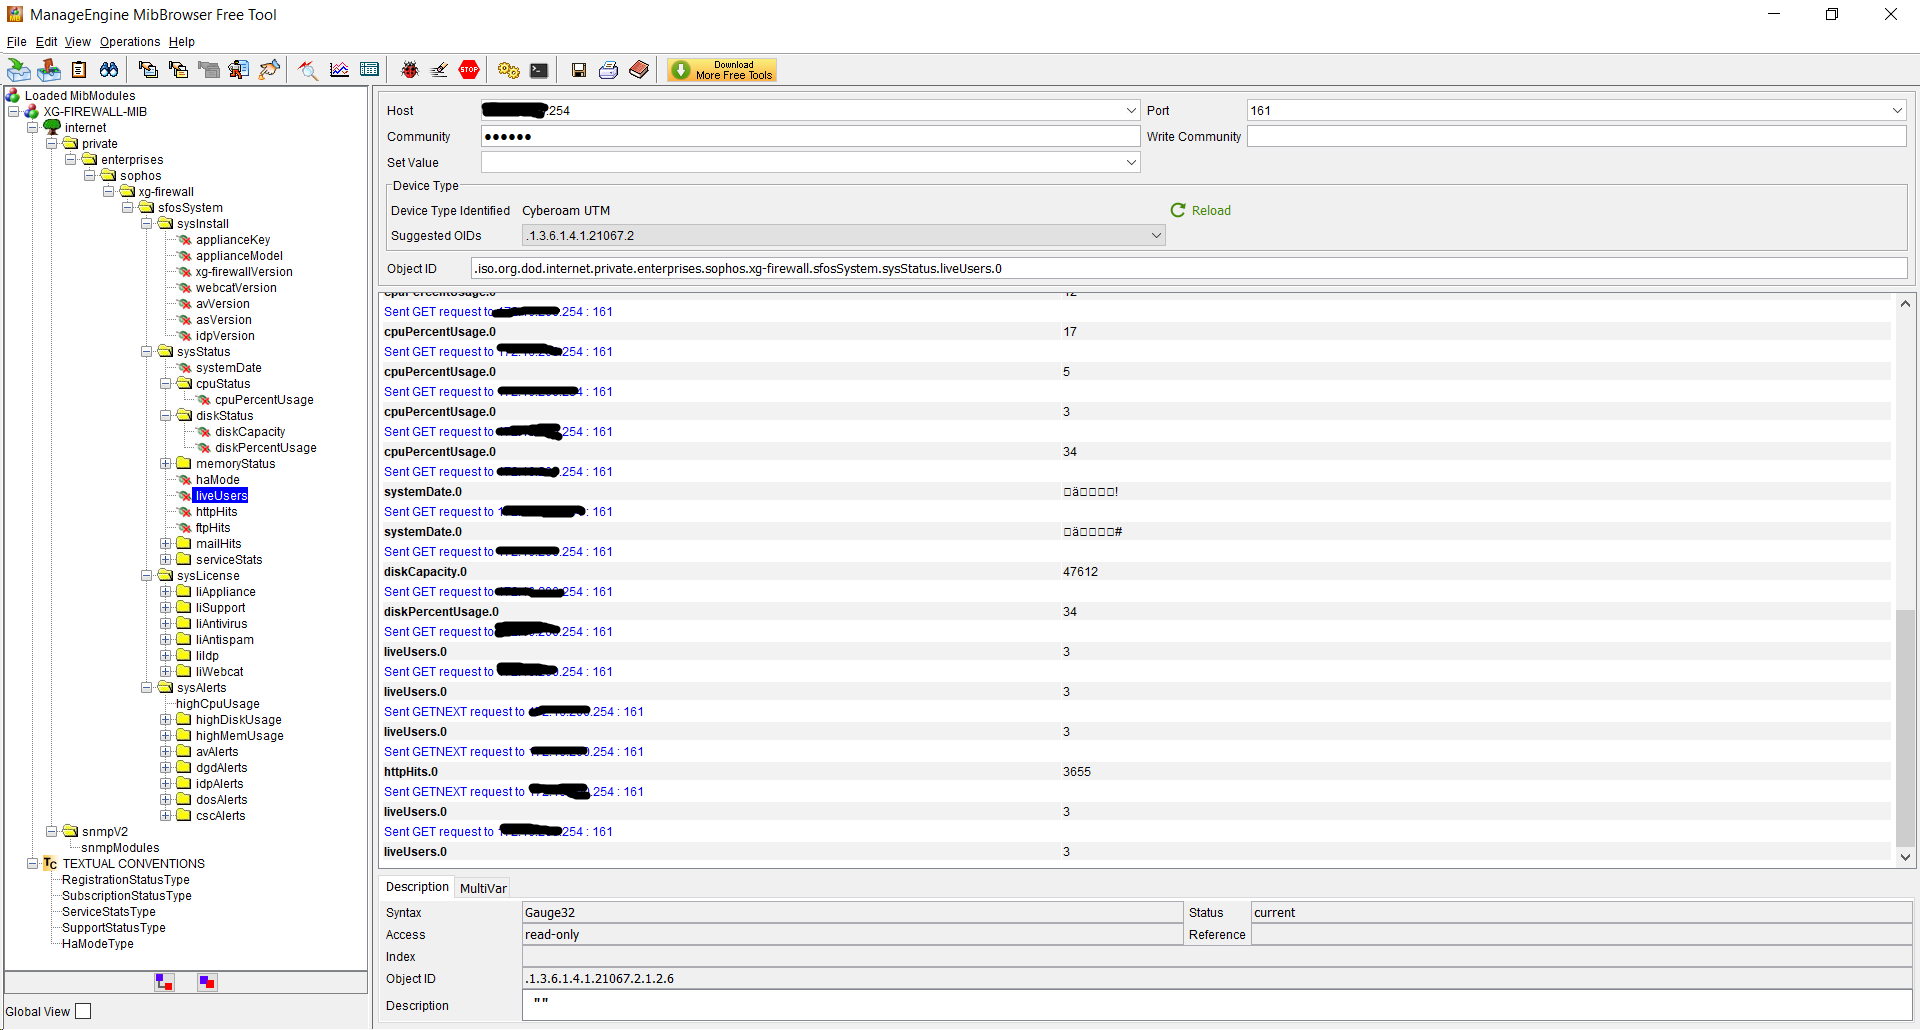
Task: Select the HaModeType textual convention
Action: point(97,944)
